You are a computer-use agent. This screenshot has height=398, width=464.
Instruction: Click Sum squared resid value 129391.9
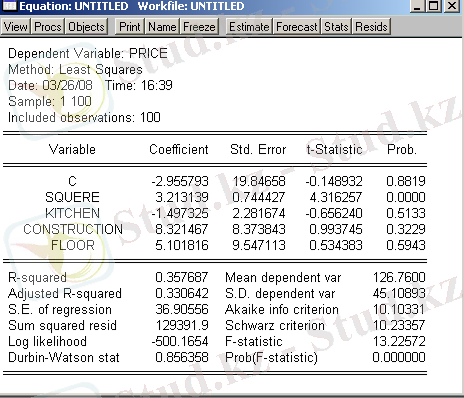point(182,325)
